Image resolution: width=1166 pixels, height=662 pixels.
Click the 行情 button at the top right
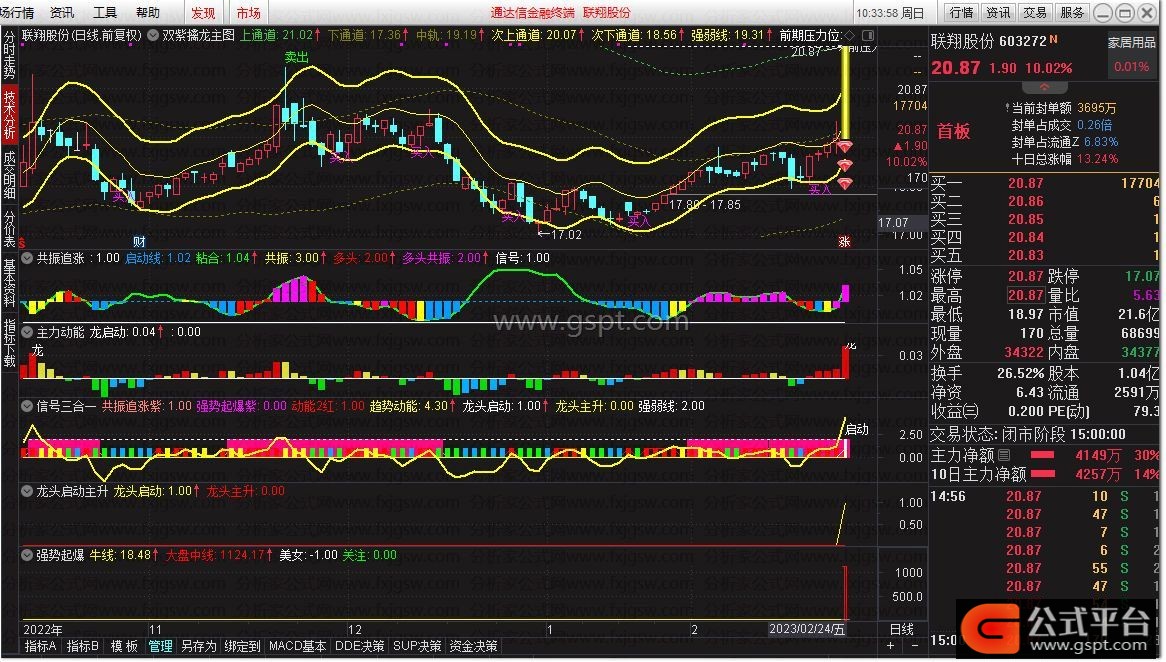coord(961,13)
